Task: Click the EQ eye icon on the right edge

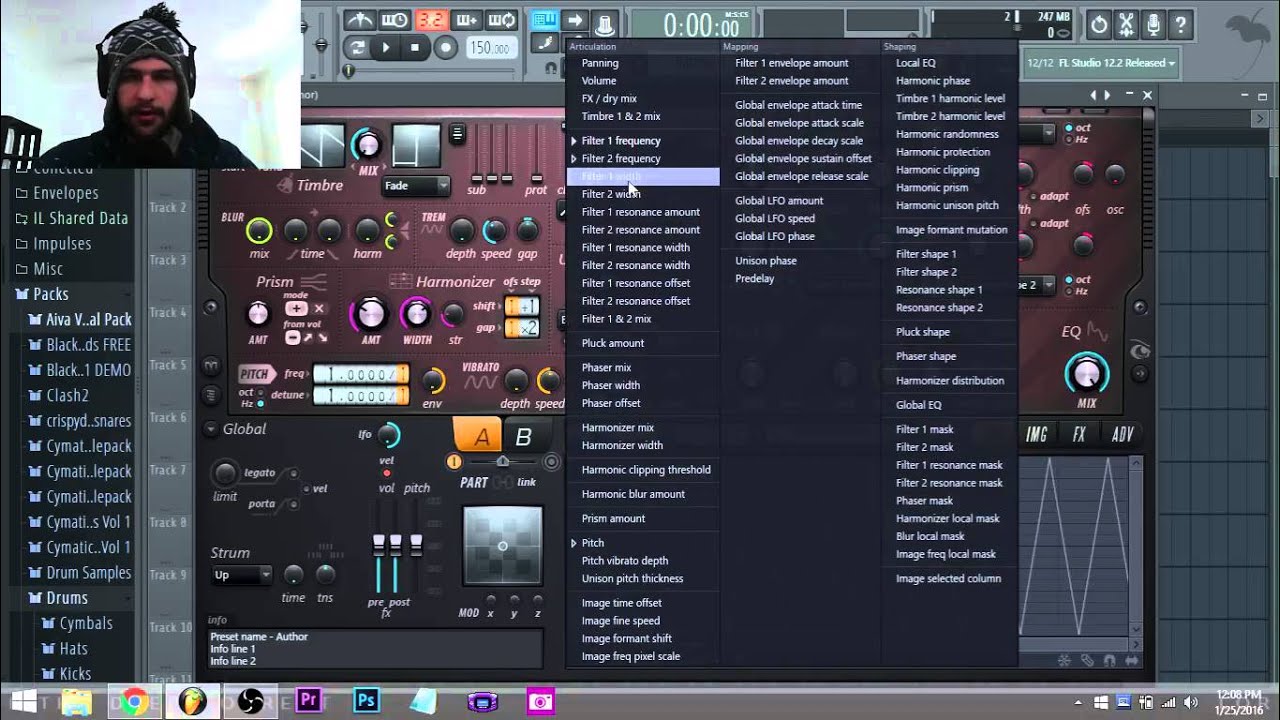Action: pyautogui.click(x=1139, y=351)
